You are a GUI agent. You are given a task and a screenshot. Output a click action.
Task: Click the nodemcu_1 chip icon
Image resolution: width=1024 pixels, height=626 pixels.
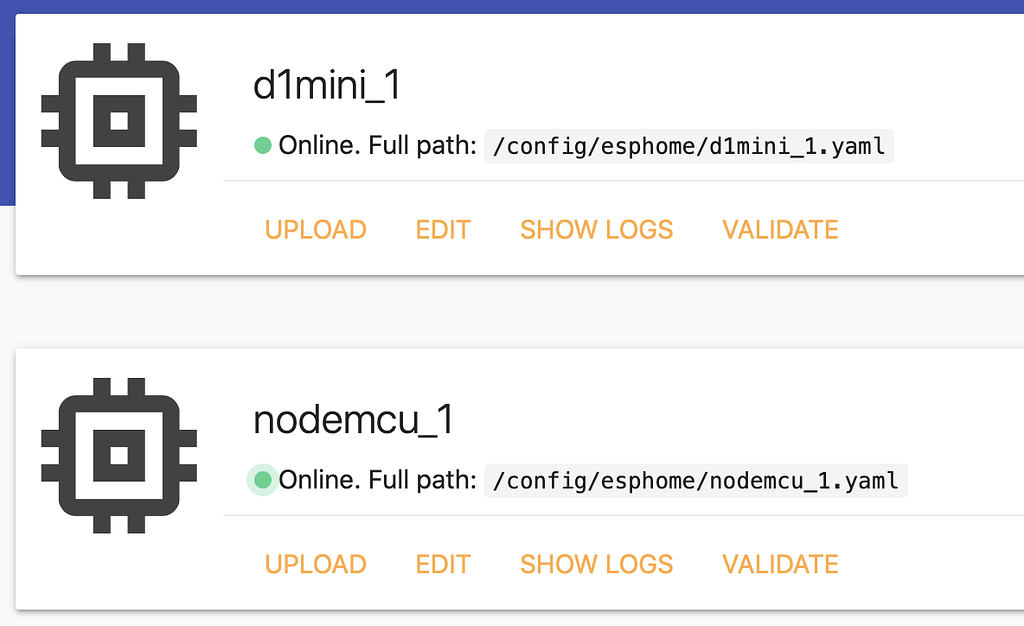tap(119, 455)
